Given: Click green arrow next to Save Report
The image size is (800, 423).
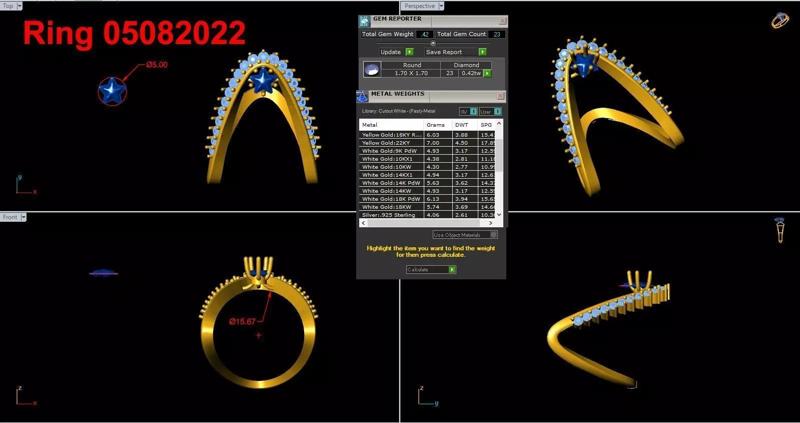Looking at the screenshot, I should tap(483, 52).
